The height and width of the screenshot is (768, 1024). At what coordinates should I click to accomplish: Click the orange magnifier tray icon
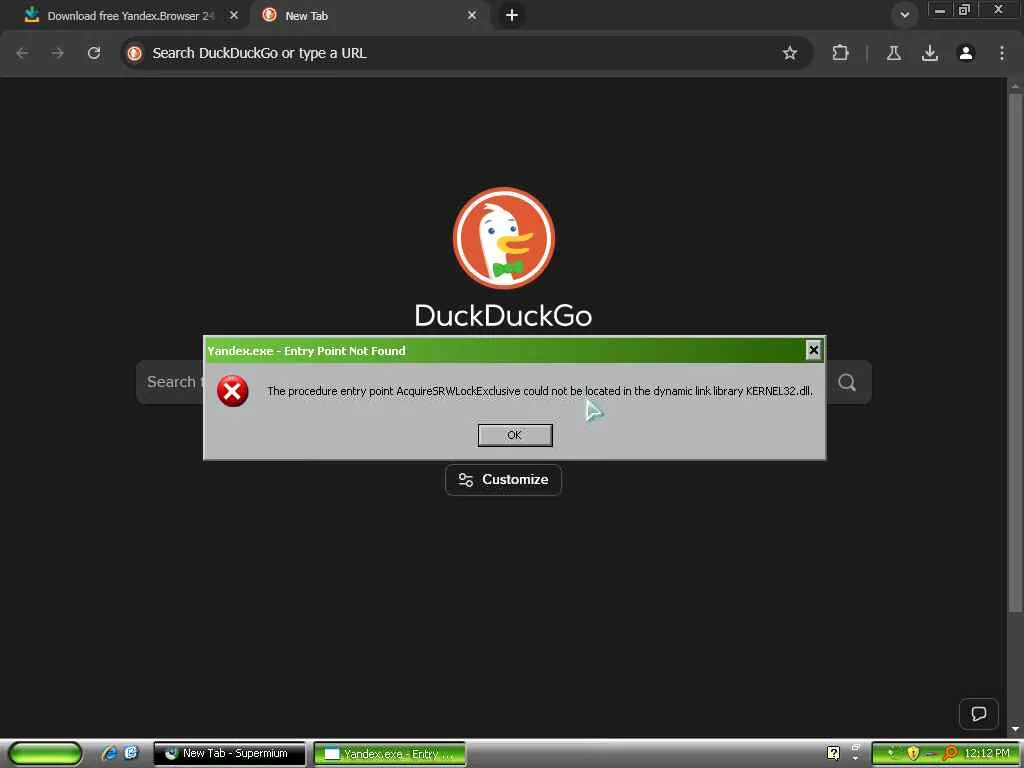coord(951,754)
